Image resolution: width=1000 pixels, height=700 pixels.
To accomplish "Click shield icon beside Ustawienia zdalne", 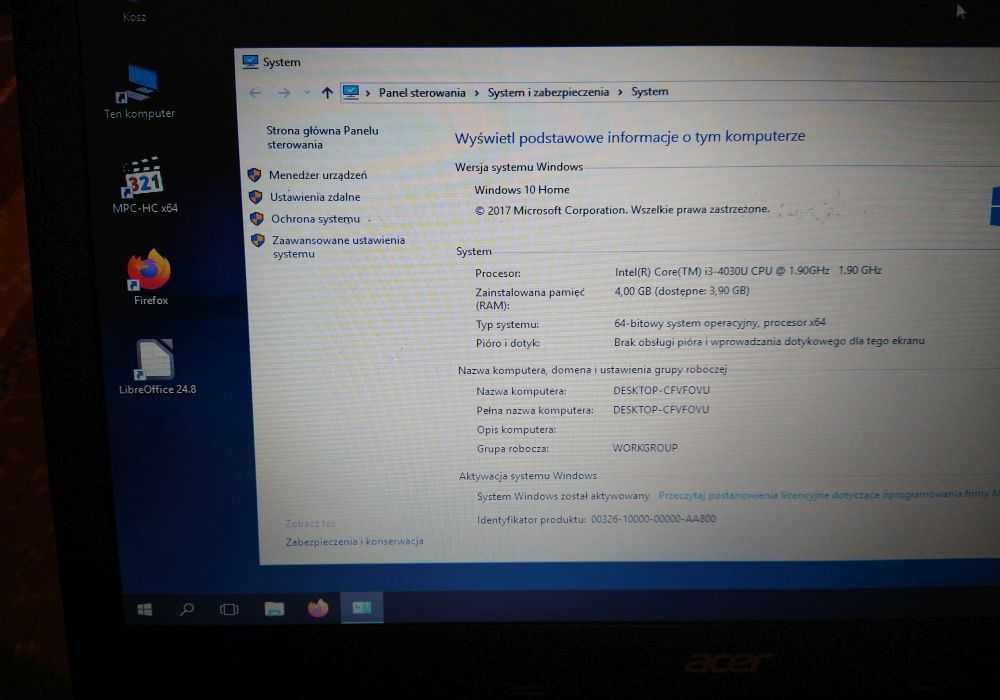I will (x=256, y=197).
